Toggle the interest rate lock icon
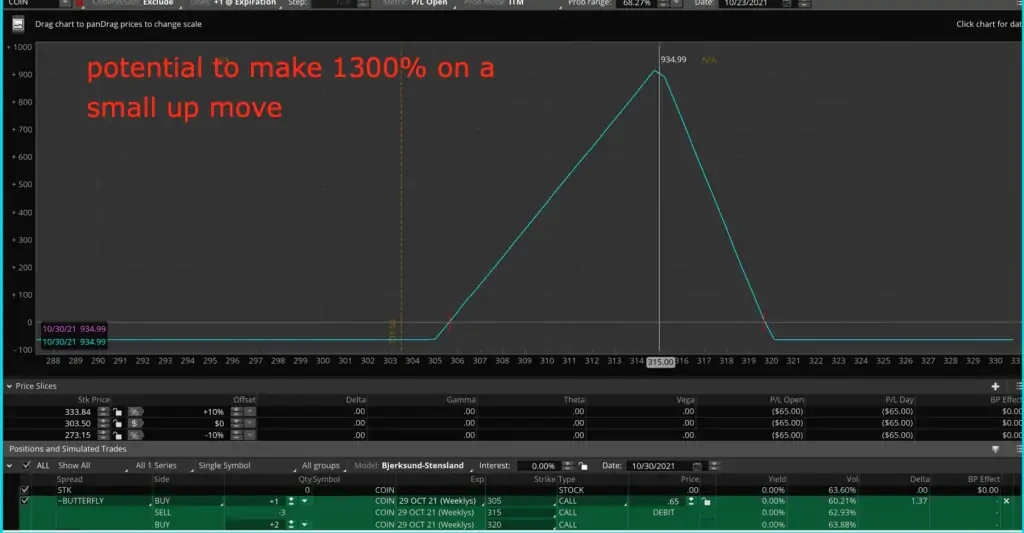Screen dimensions: 1024x533 (583, 466)
